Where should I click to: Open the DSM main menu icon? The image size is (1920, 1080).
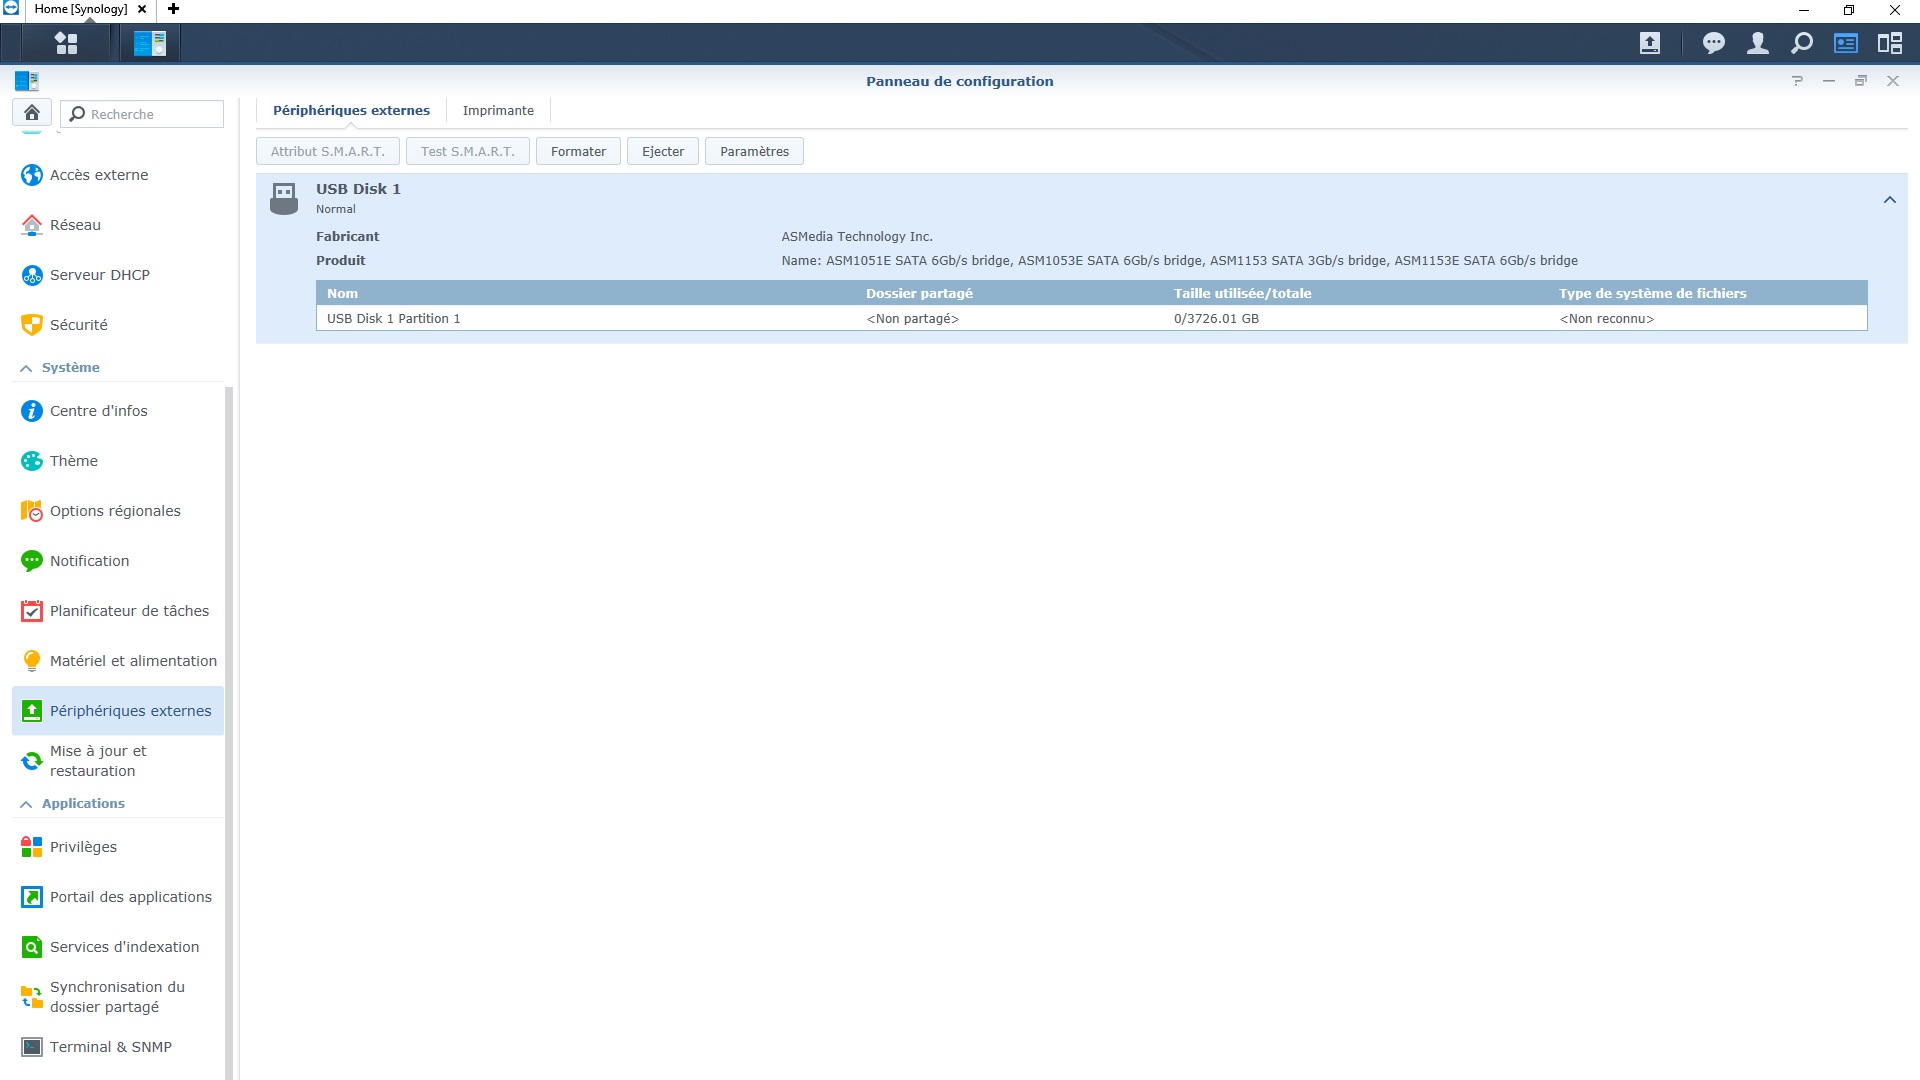coord(66,43)
